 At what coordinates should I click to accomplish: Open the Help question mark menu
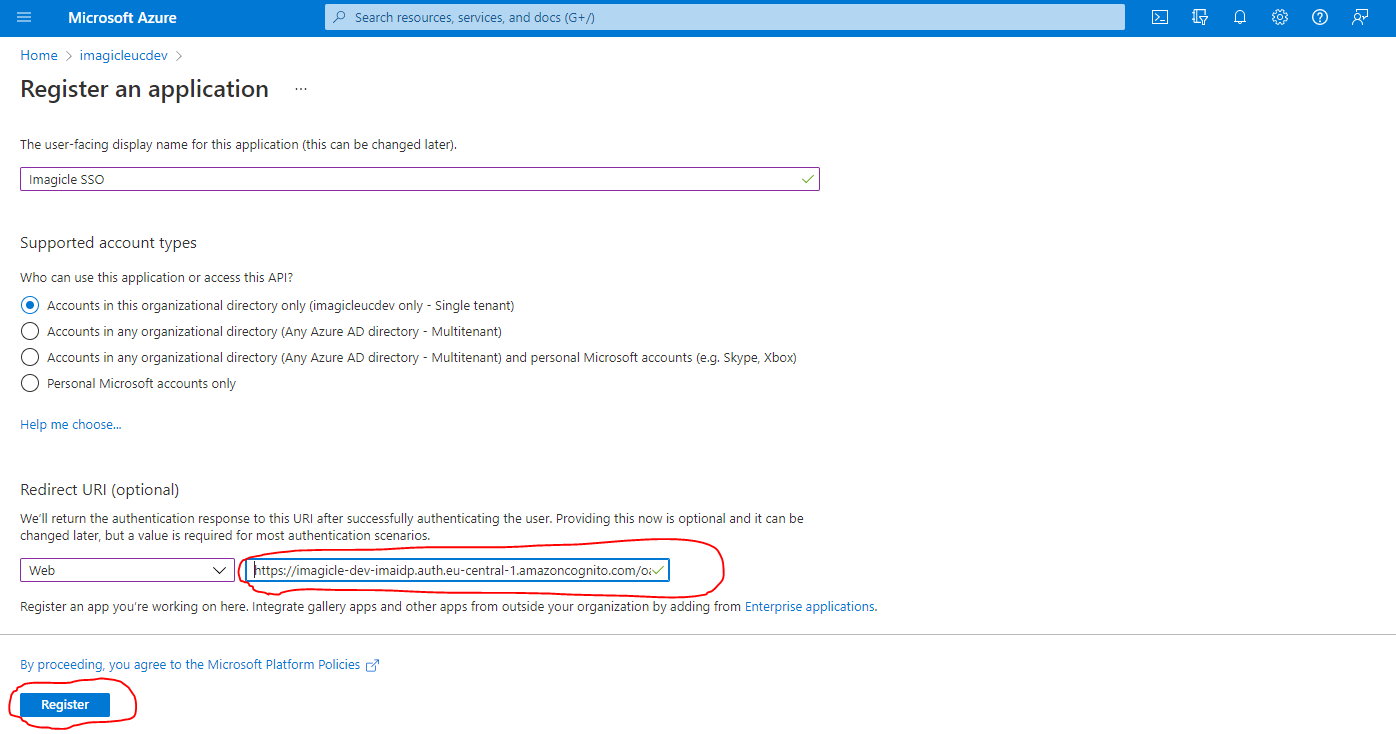click(x=1320, y=18)
